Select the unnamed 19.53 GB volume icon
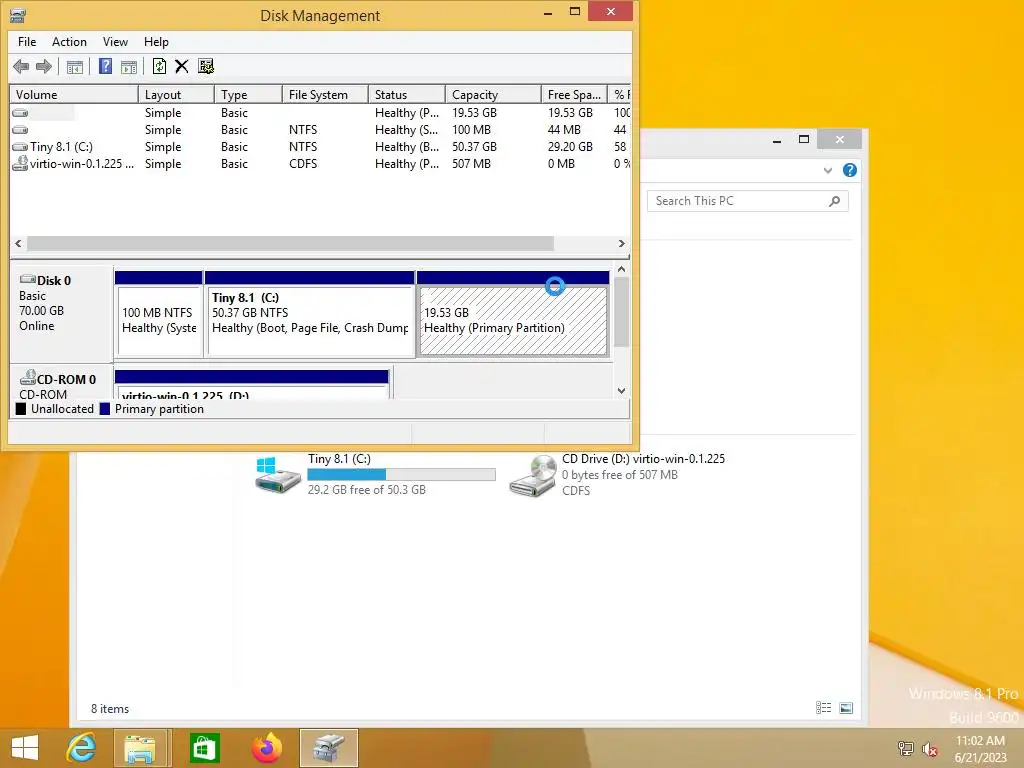 (x=20, y=113)
